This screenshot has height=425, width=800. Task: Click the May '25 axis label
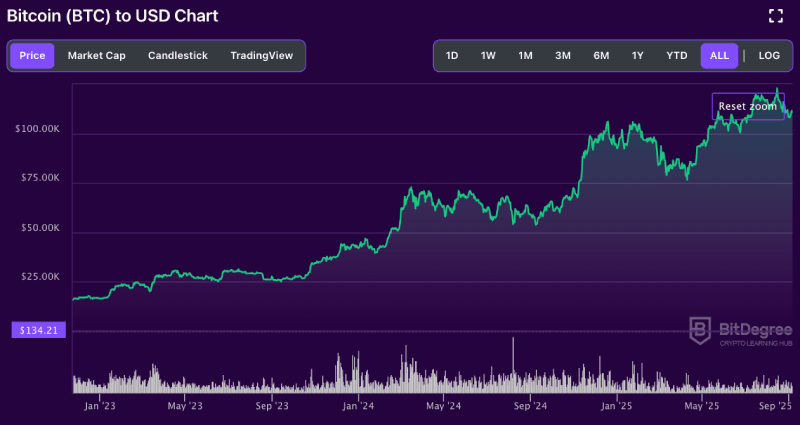[702, 406]
